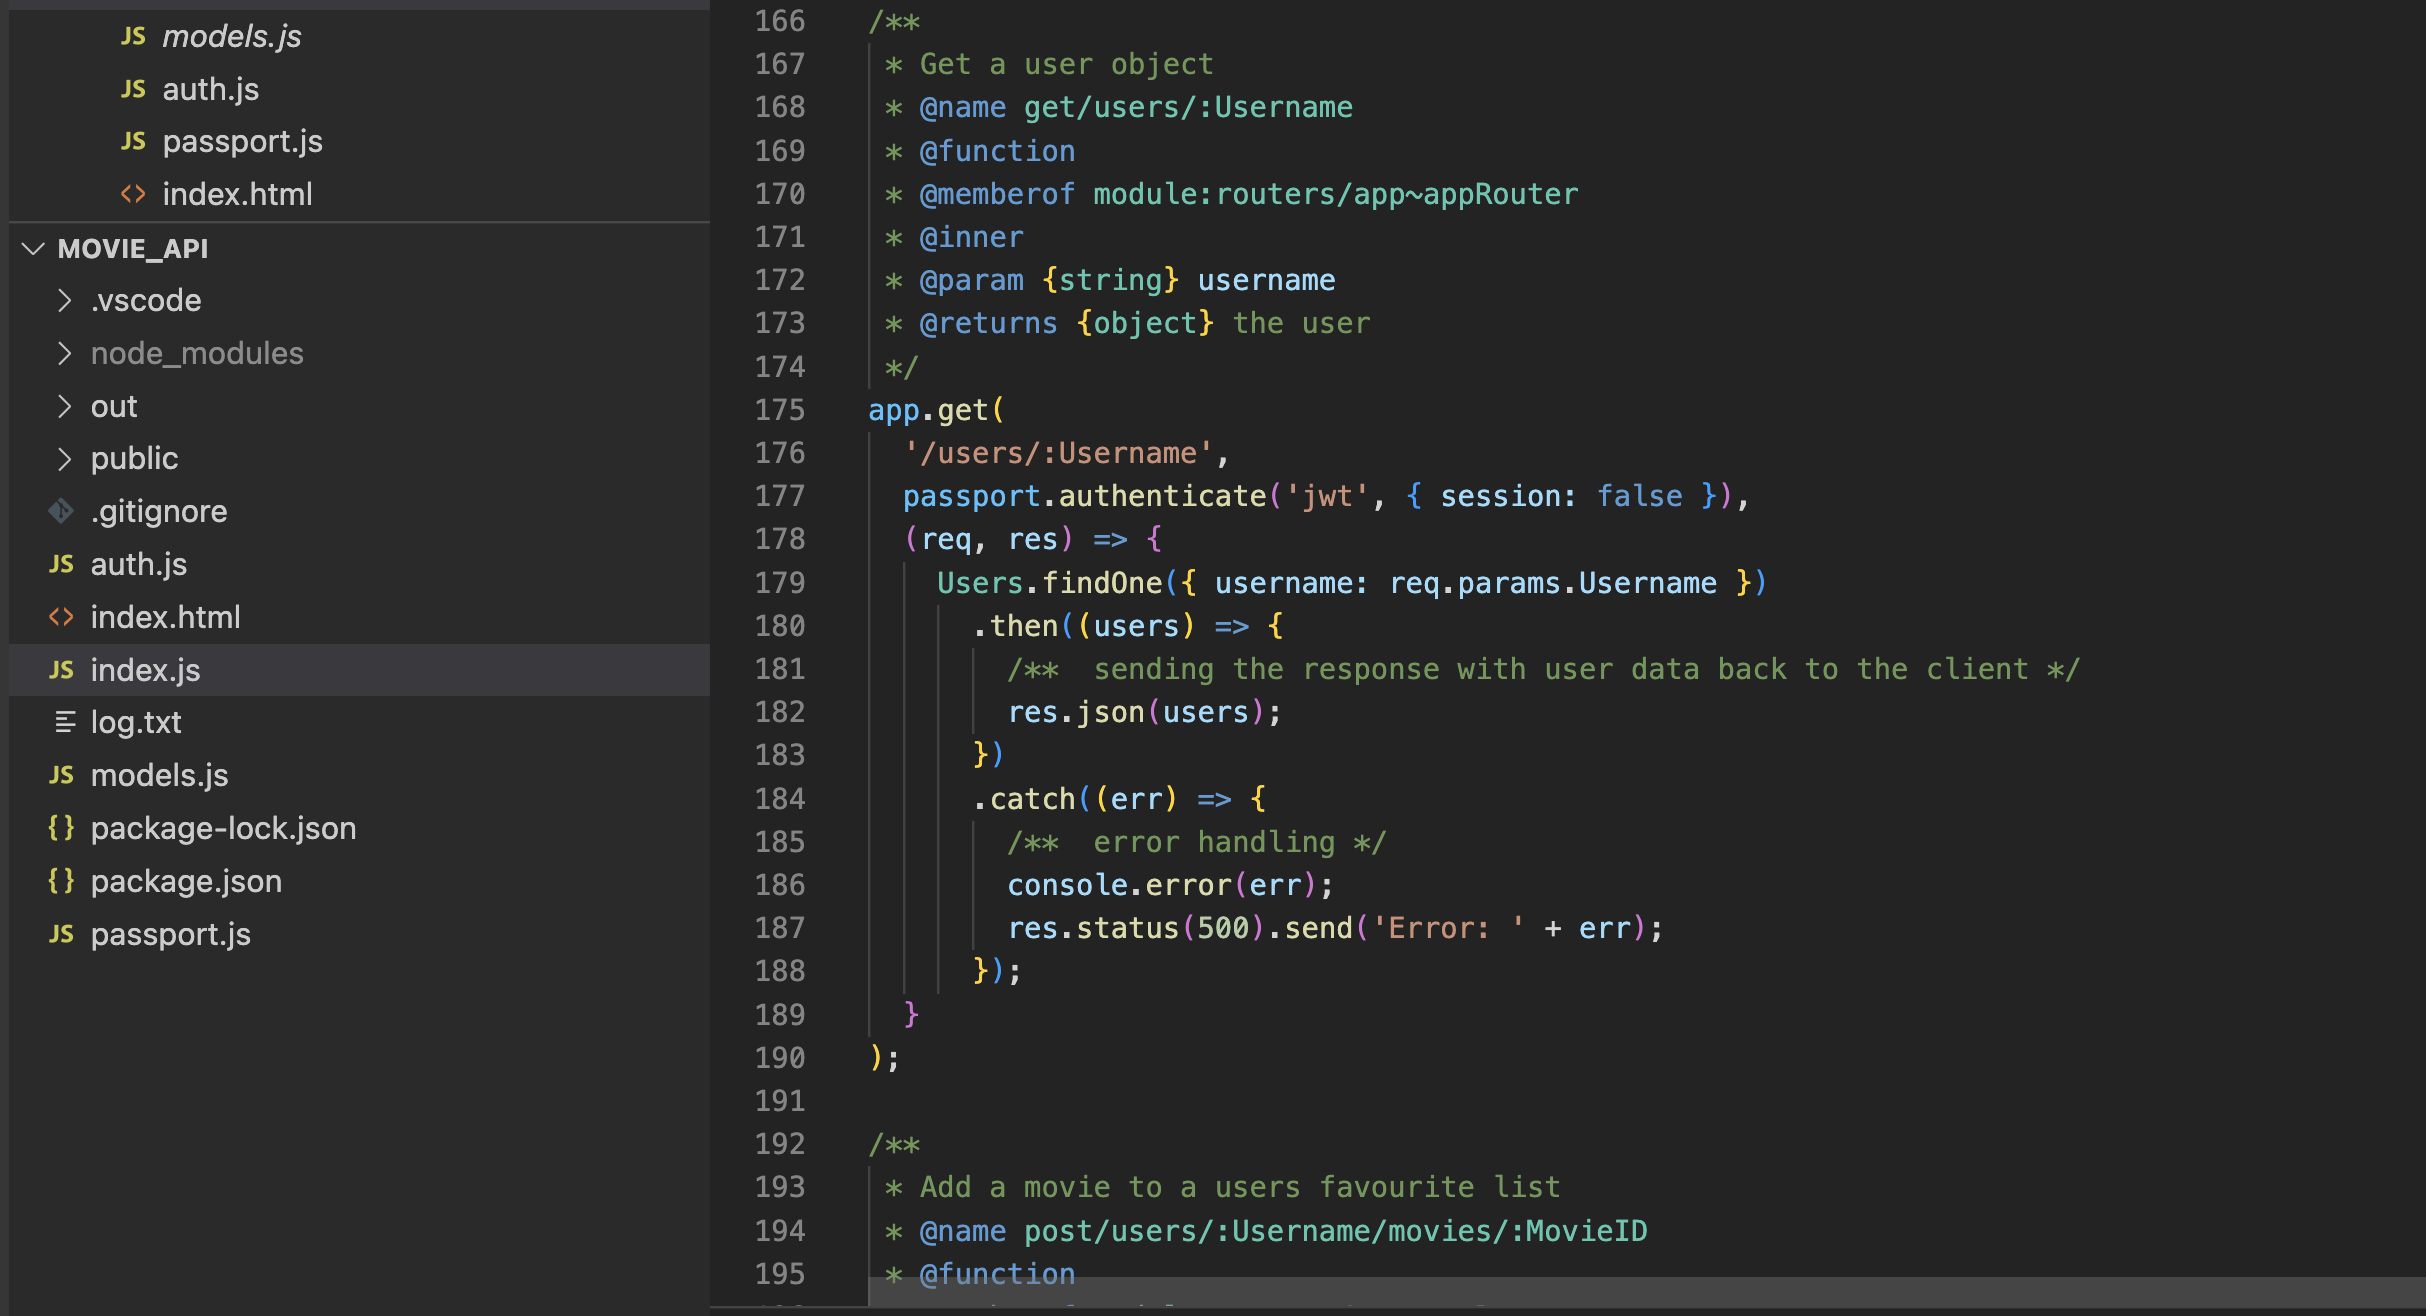Select the models.js preview tab entry
This screenshot has height=1316, width=2426.
pos(230,36)
